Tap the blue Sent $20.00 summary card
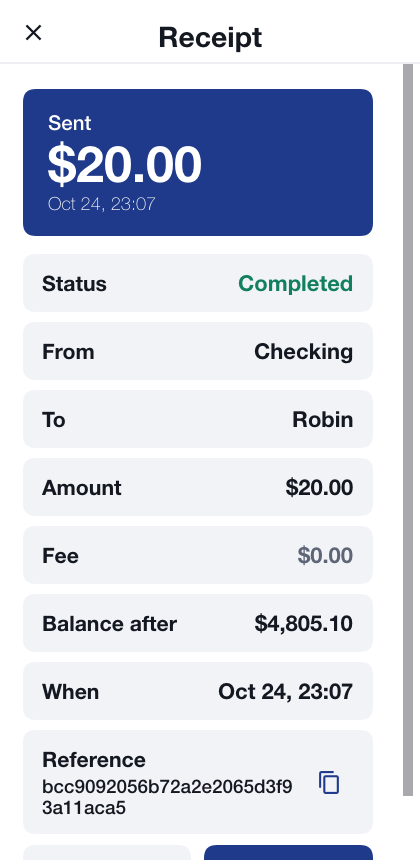Viewport: 420px width, 860px height. (x=198, y=162)
